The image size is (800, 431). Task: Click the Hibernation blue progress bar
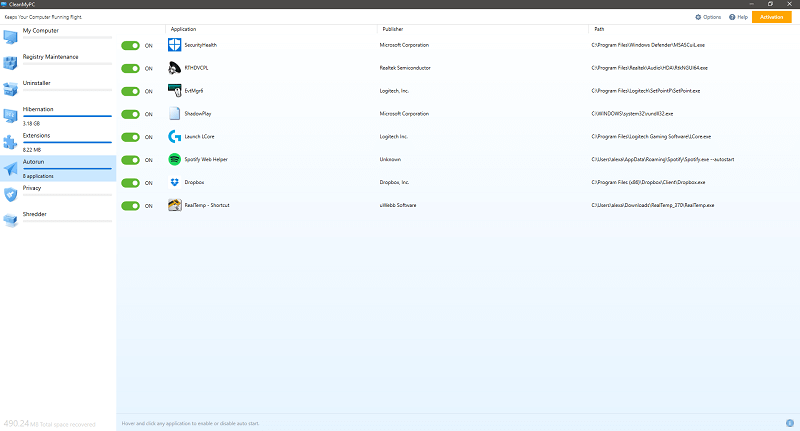point(67,116)
